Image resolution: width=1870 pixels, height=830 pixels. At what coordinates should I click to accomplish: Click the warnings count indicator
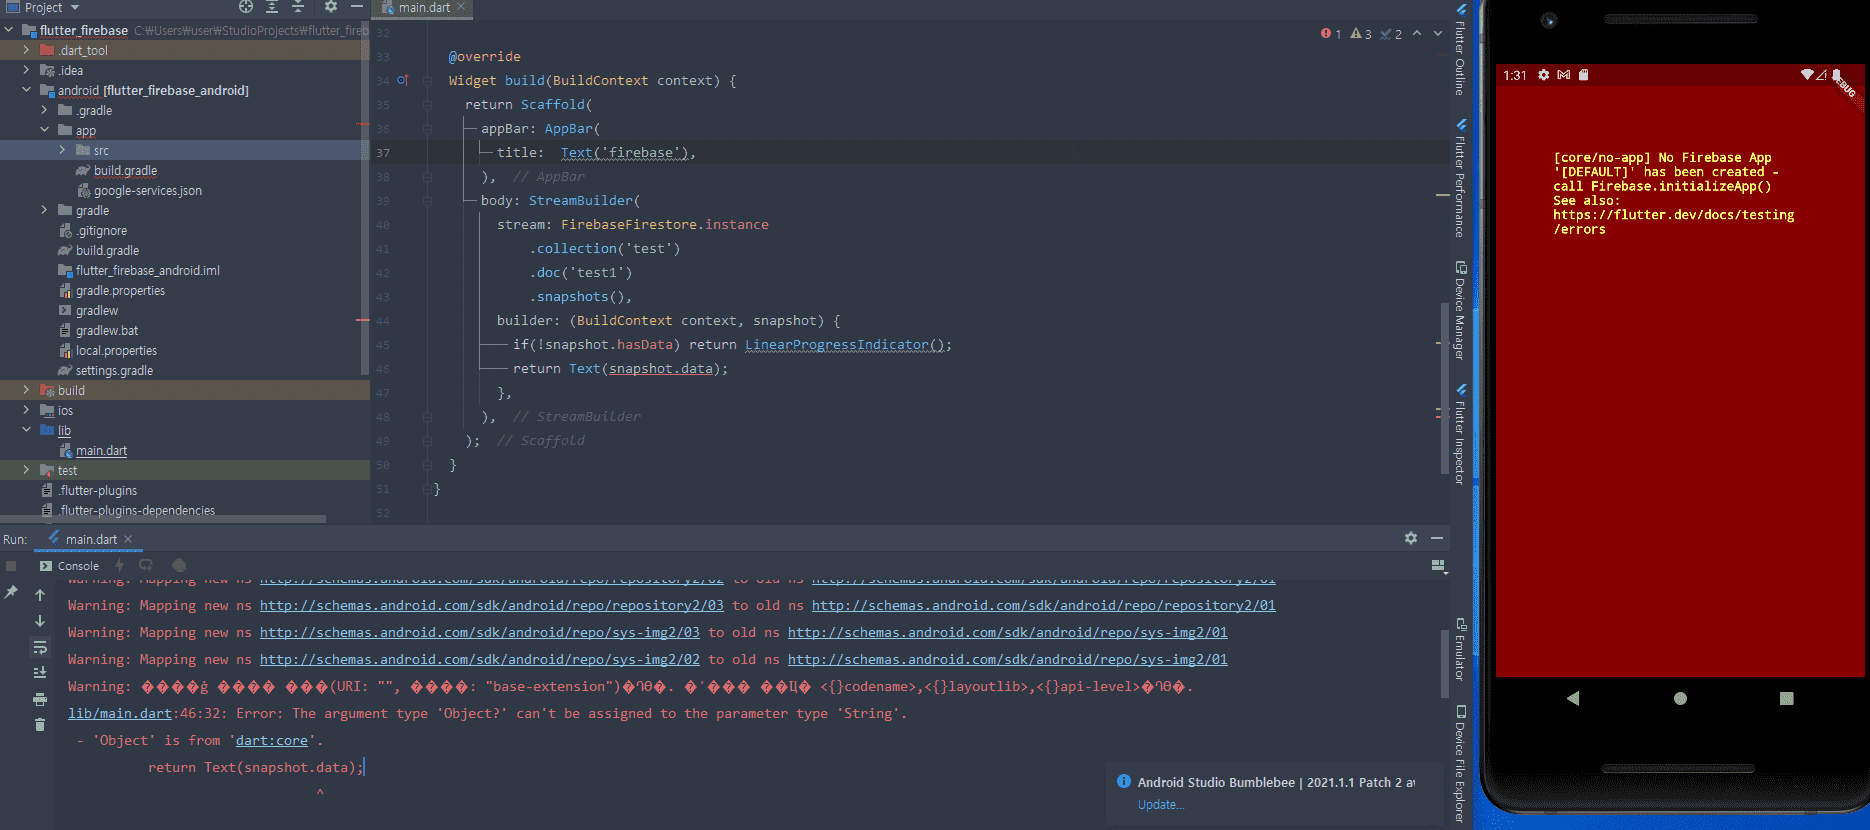point(1361,34)
